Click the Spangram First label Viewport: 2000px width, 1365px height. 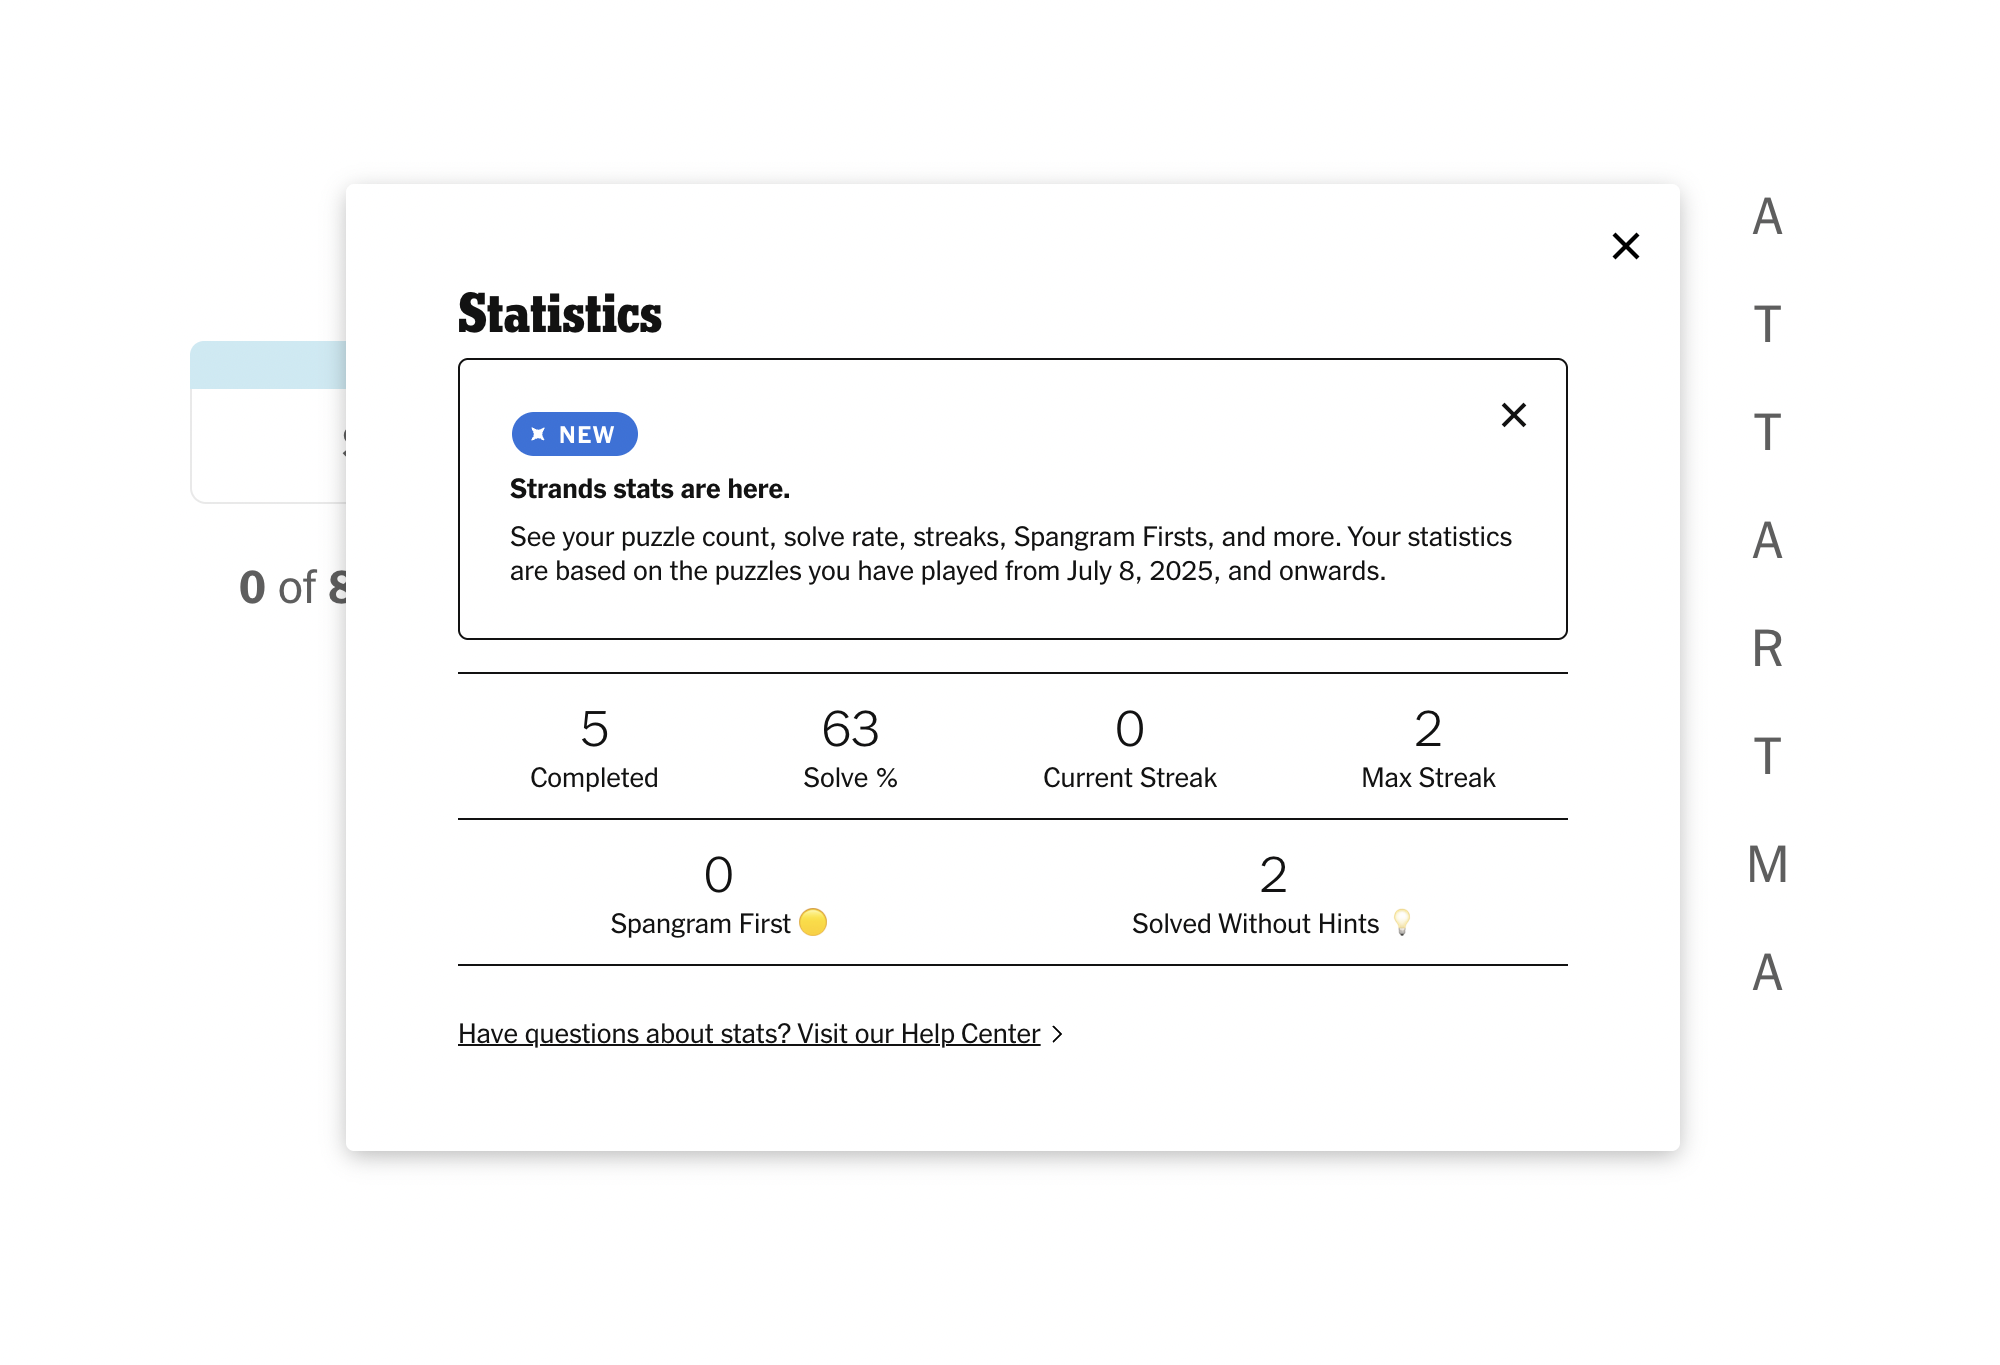pyautogui.click(x=700, y=924)
